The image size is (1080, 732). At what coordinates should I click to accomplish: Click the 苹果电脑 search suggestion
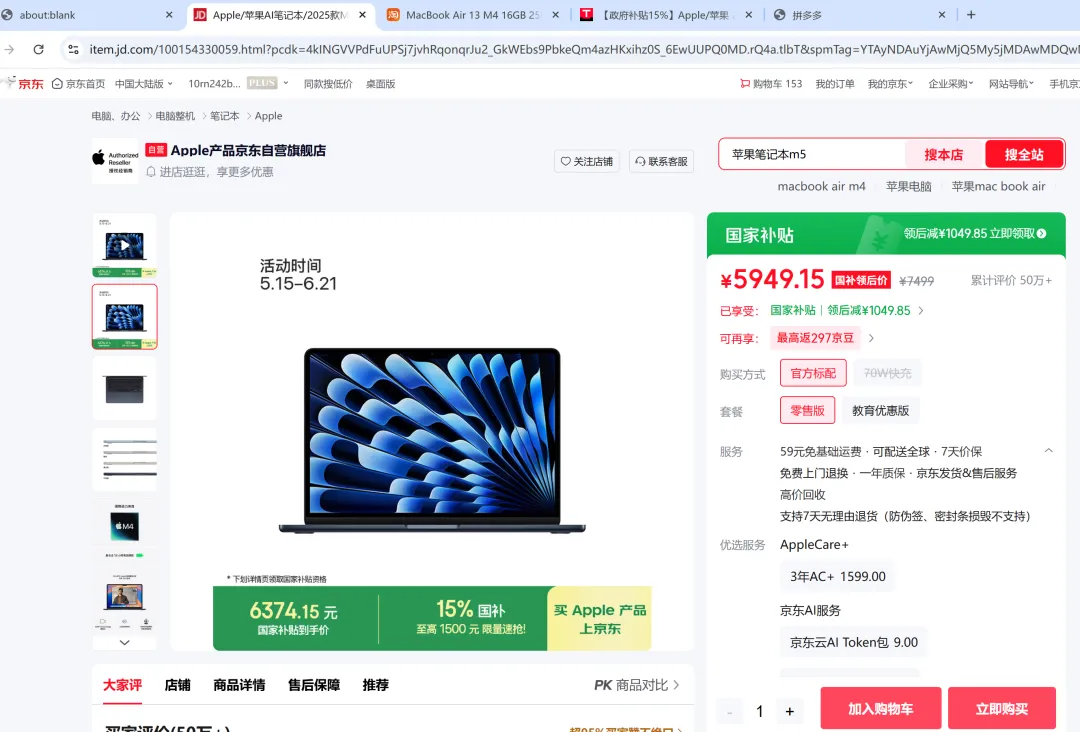tap(908, 186)
